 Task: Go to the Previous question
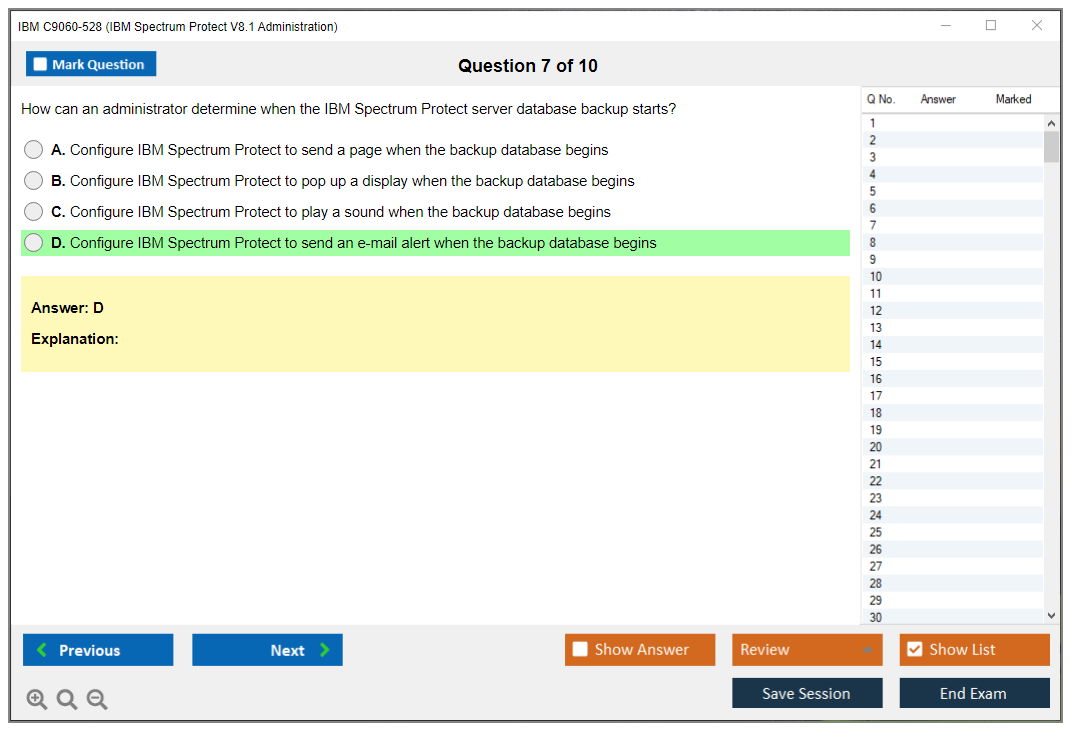tap(98, 650)
